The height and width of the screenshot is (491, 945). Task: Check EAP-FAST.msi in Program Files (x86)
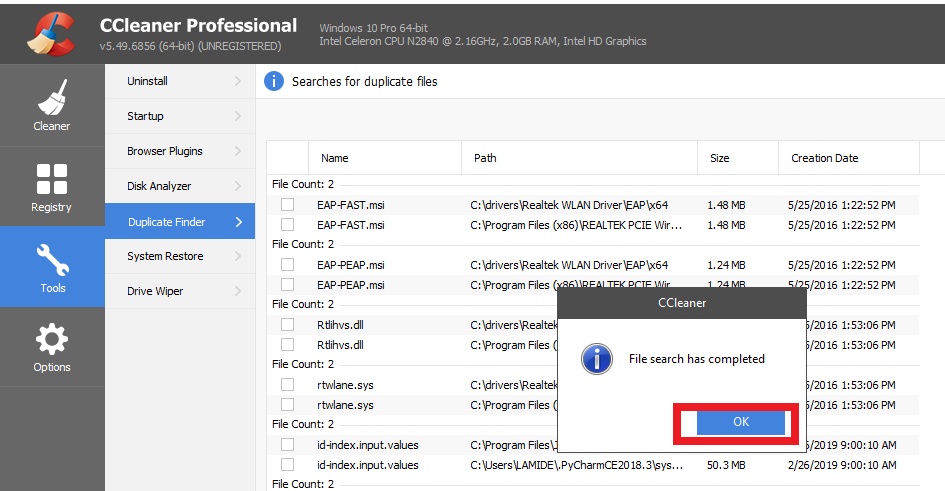[x=287, y=225]
